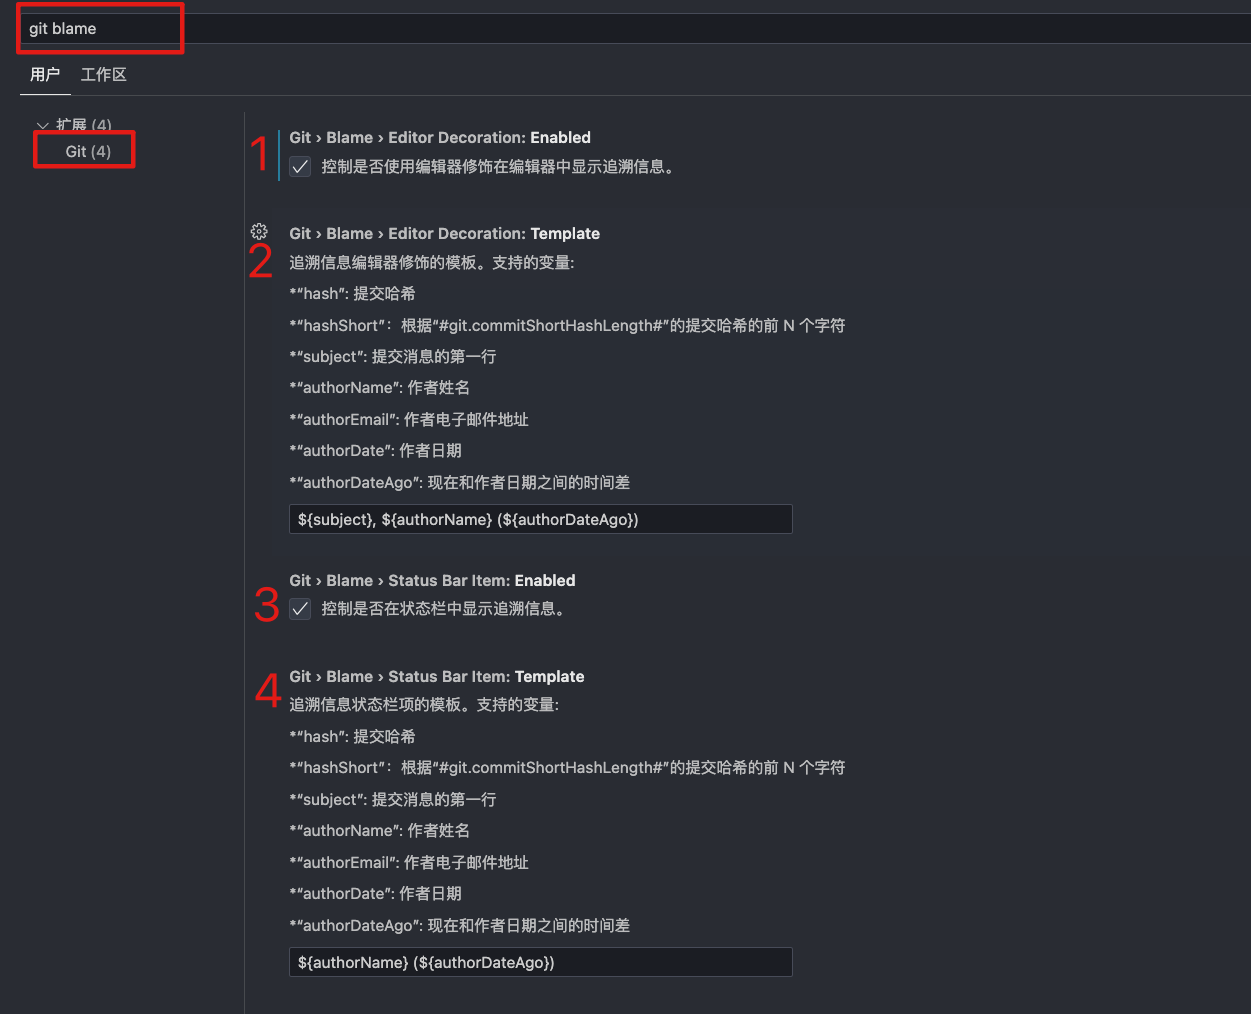The image size is (1251, 1014).
Task: Select Git (4) in the settings tree
Action: pos(88,151)
